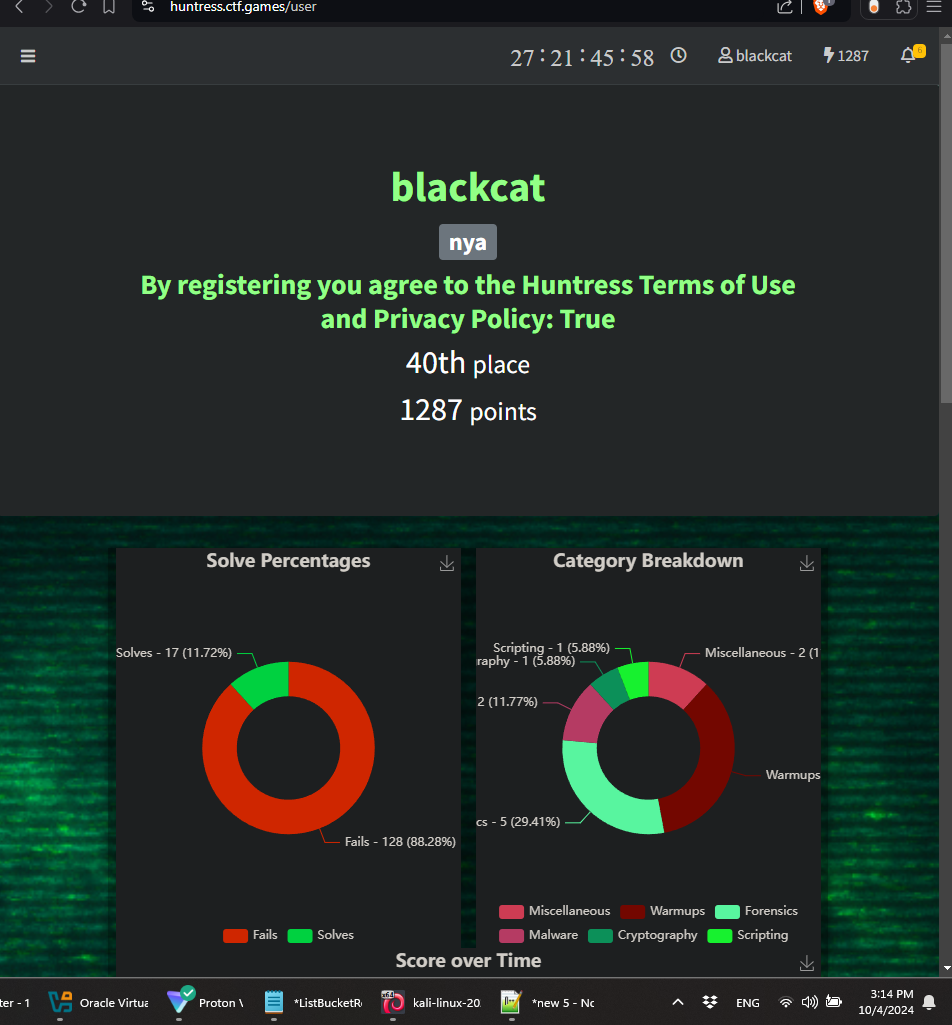Open the hamburger navigation menu

pos(27,56)
